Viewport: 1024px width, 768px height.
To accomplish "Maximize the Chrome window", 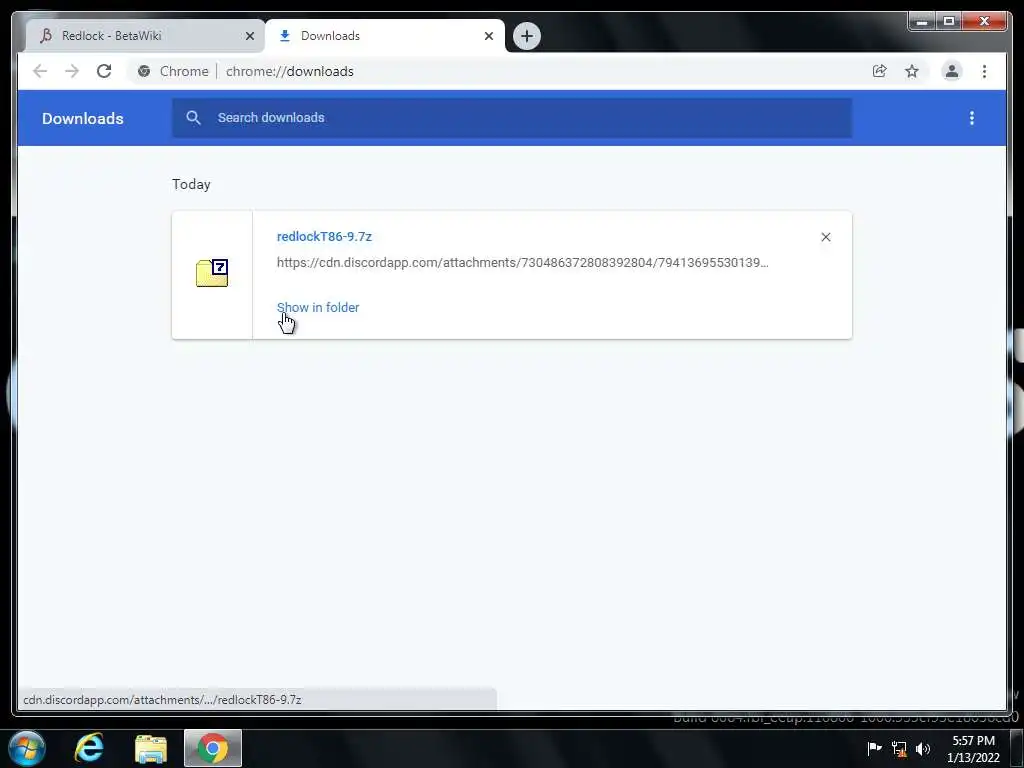I will [948, 22].
